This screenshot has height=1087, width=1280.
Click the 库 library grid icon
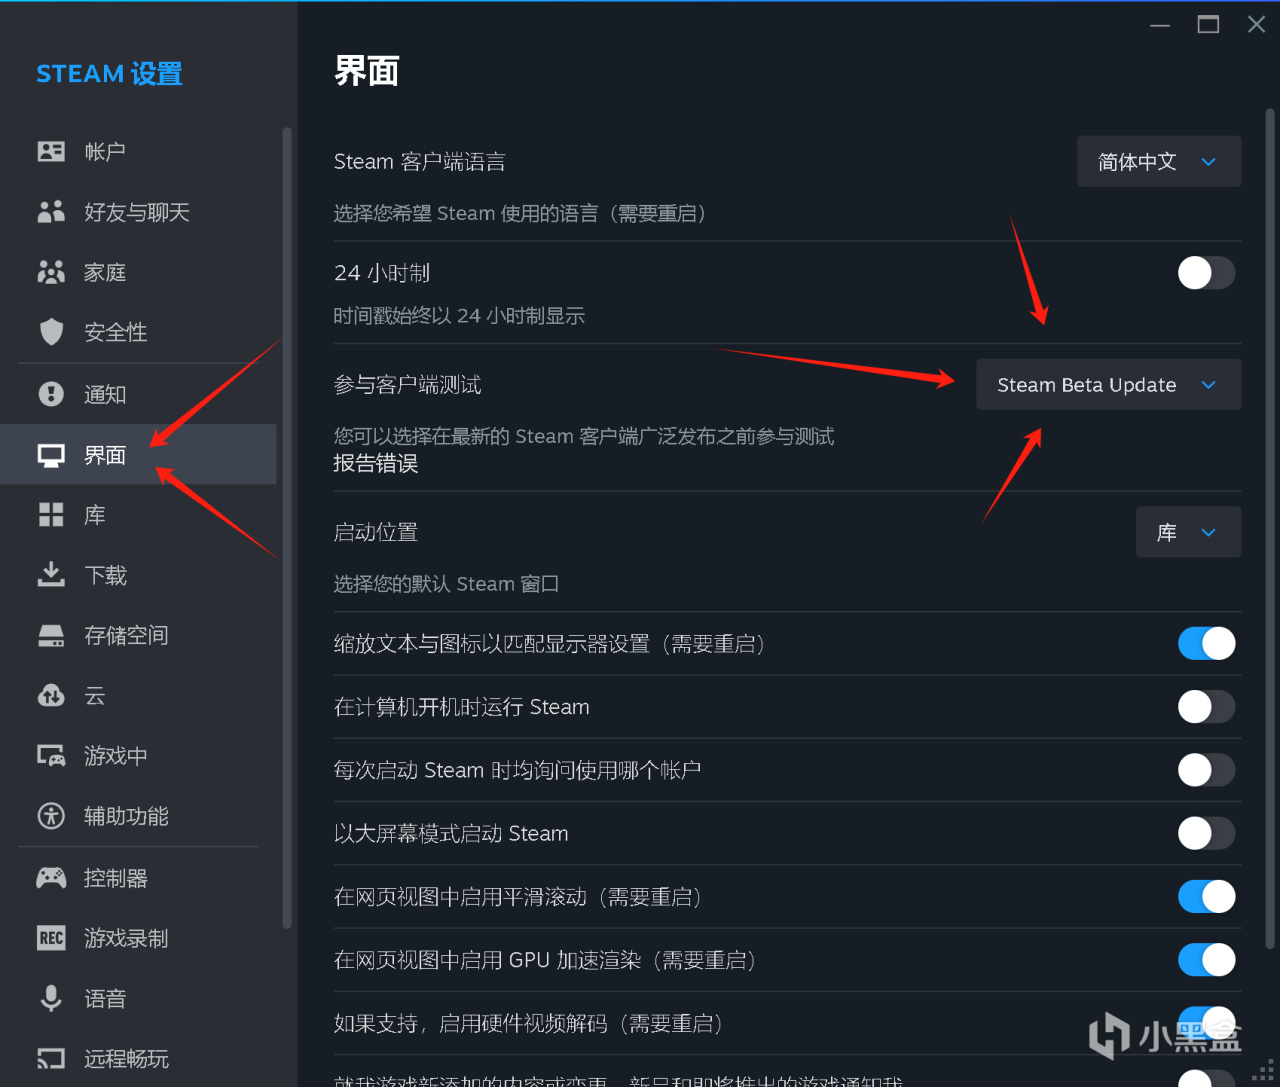(51, 515)
